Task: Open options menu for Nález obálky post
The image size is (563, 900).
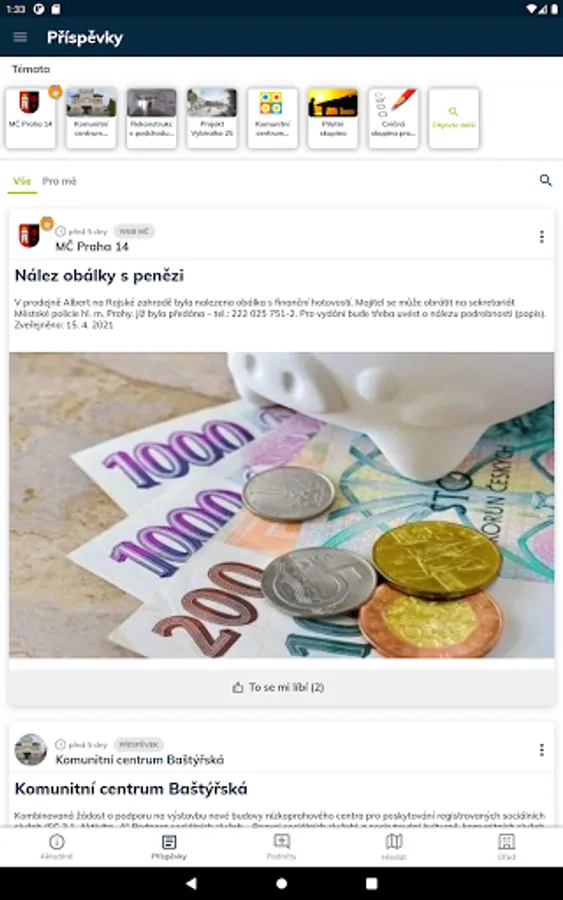Action: pos(541,236)
